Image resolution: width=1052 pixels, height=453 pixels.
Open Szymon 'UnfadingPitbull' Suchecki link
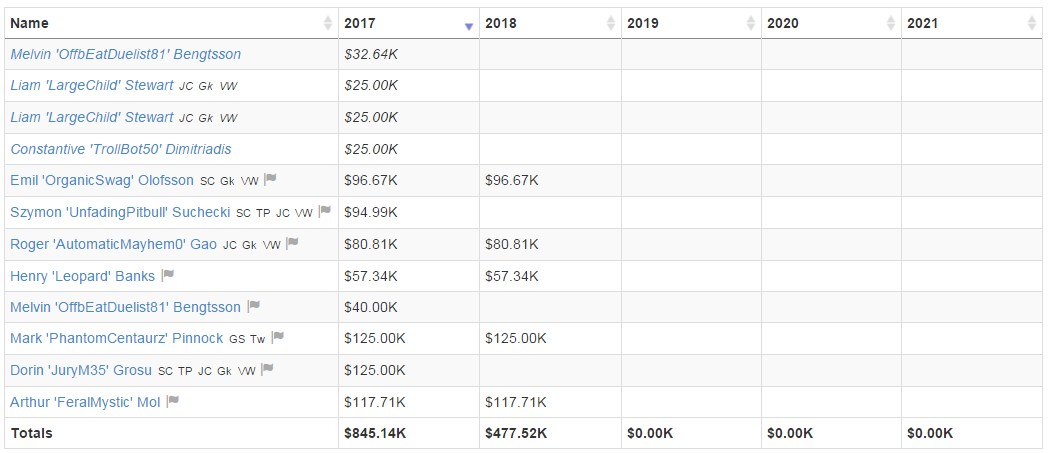120,212
